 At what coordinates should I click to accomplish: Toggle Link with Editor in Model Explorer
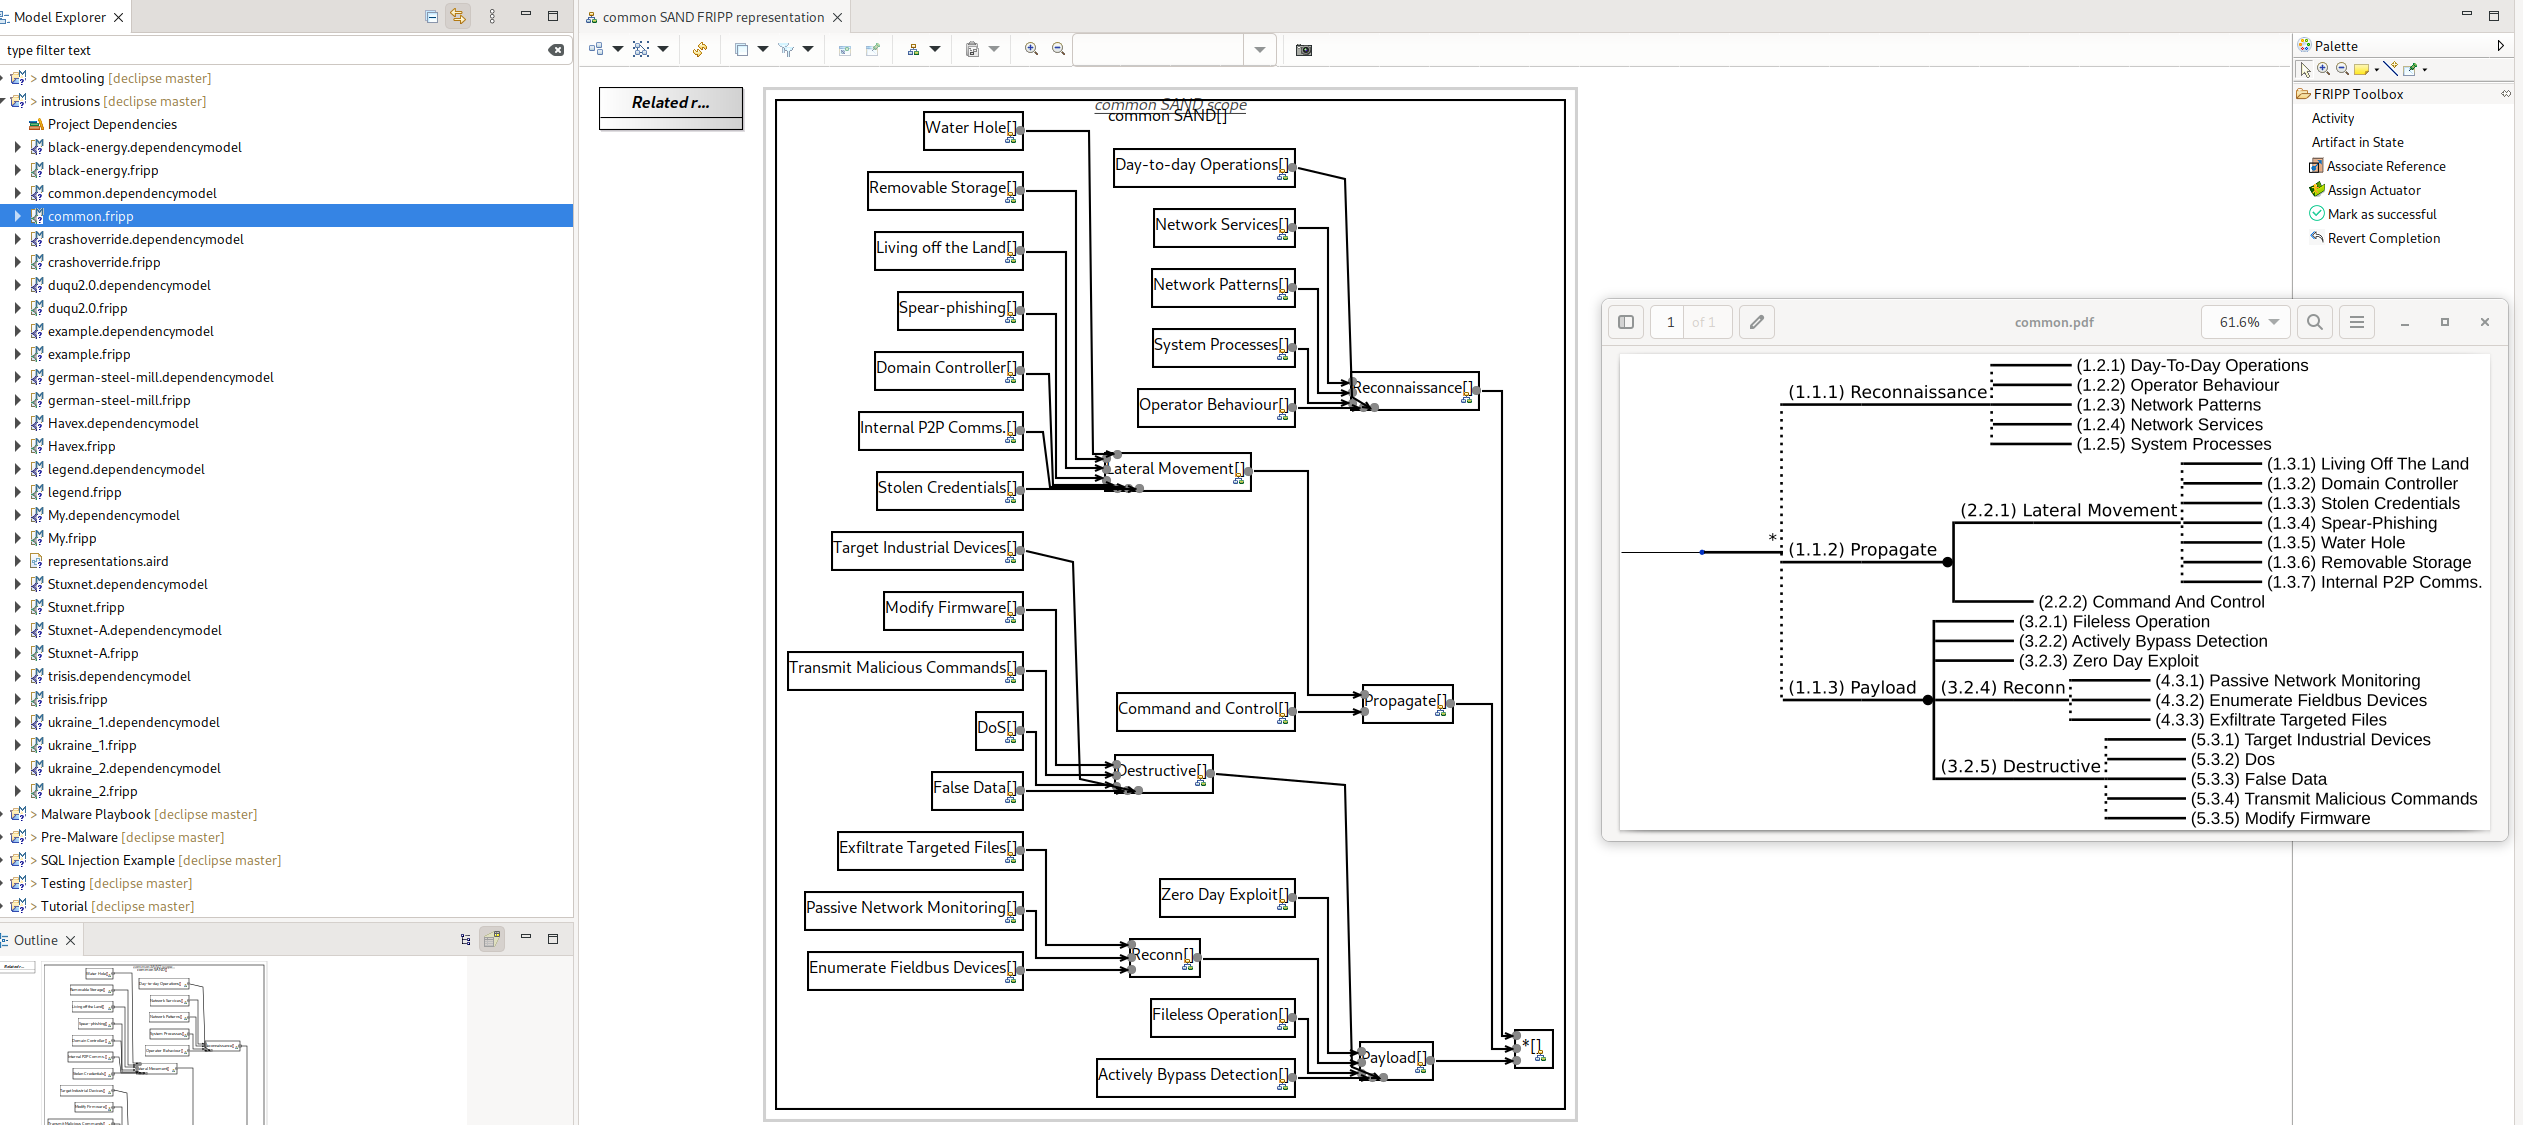[458, 16]
